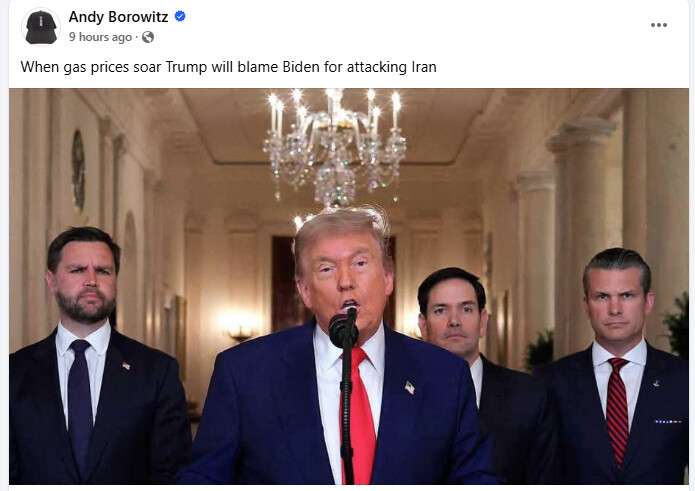Image resolution: width=695 pixels, height=491 pixels.
Task: Click the green plant at right edge
Action: click(677, 326)
